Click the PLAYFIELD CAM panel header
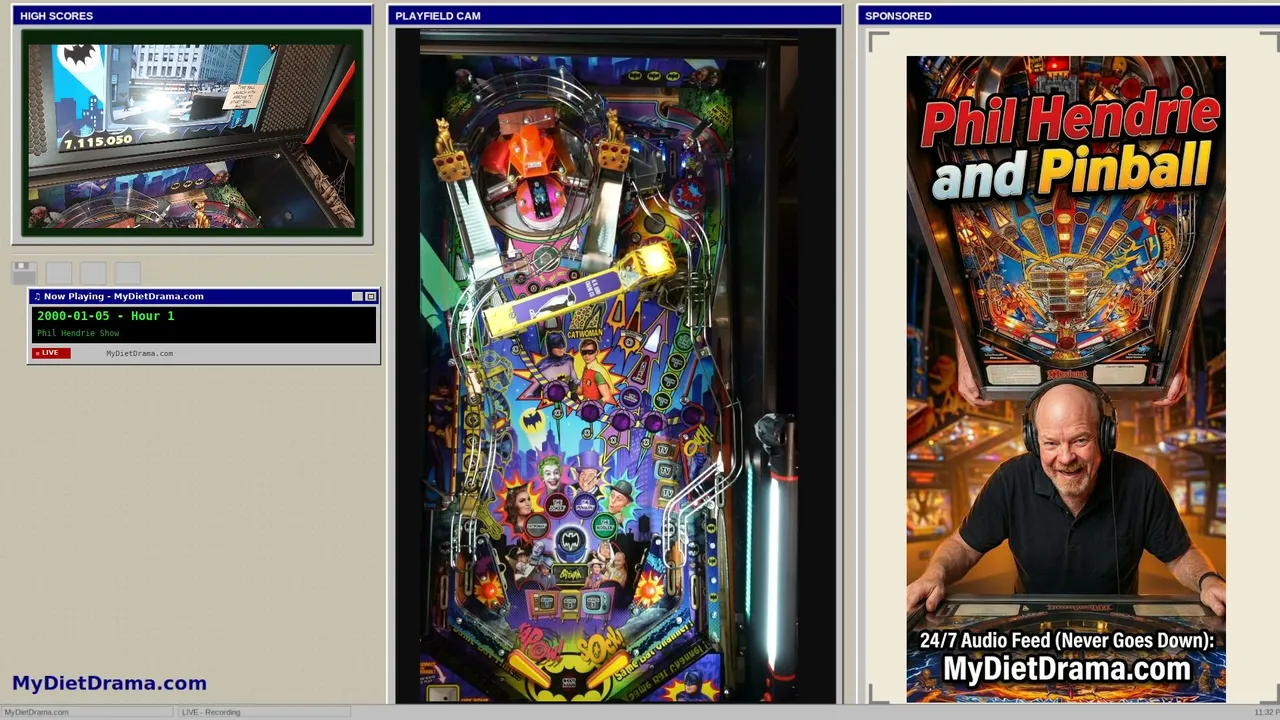 point(615,16)
